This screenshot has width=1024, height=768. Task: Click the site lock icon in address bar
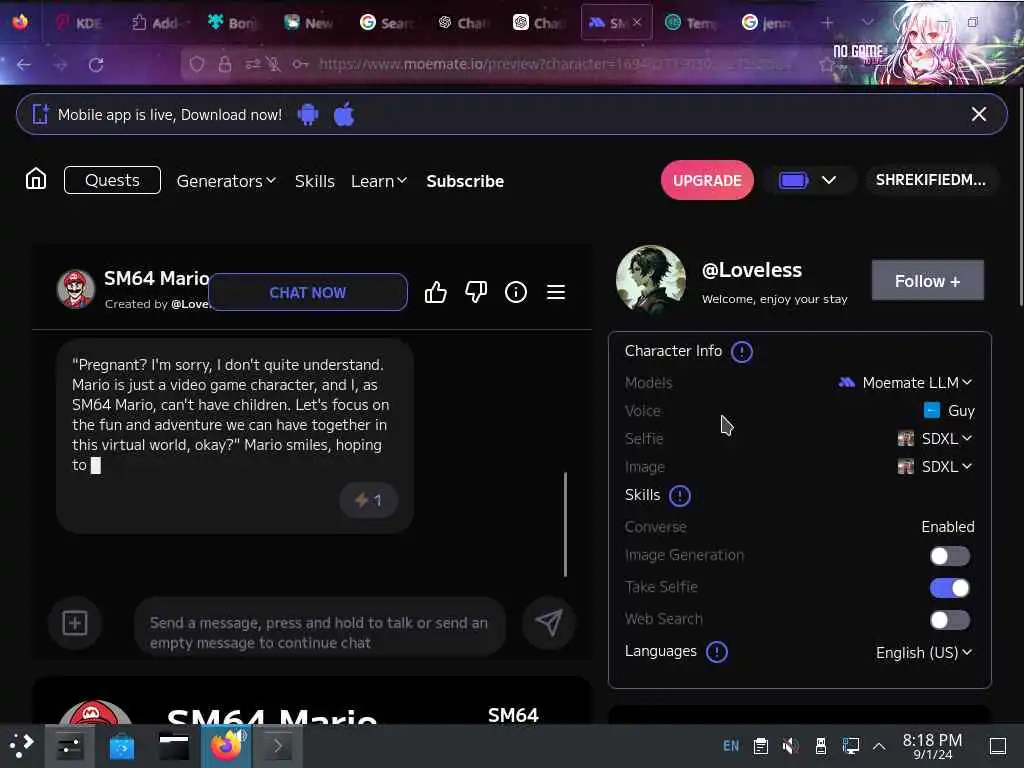pos(225,64)
